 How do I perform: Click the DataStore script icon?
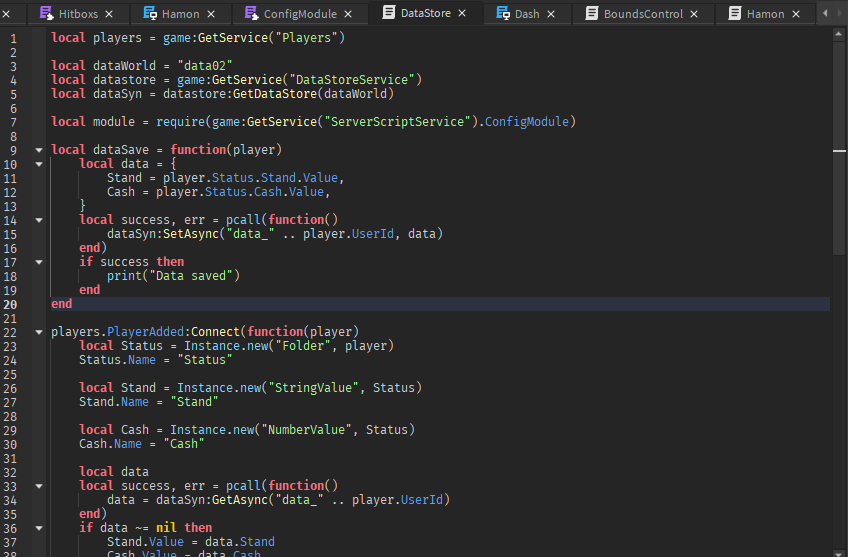(389, 12)
